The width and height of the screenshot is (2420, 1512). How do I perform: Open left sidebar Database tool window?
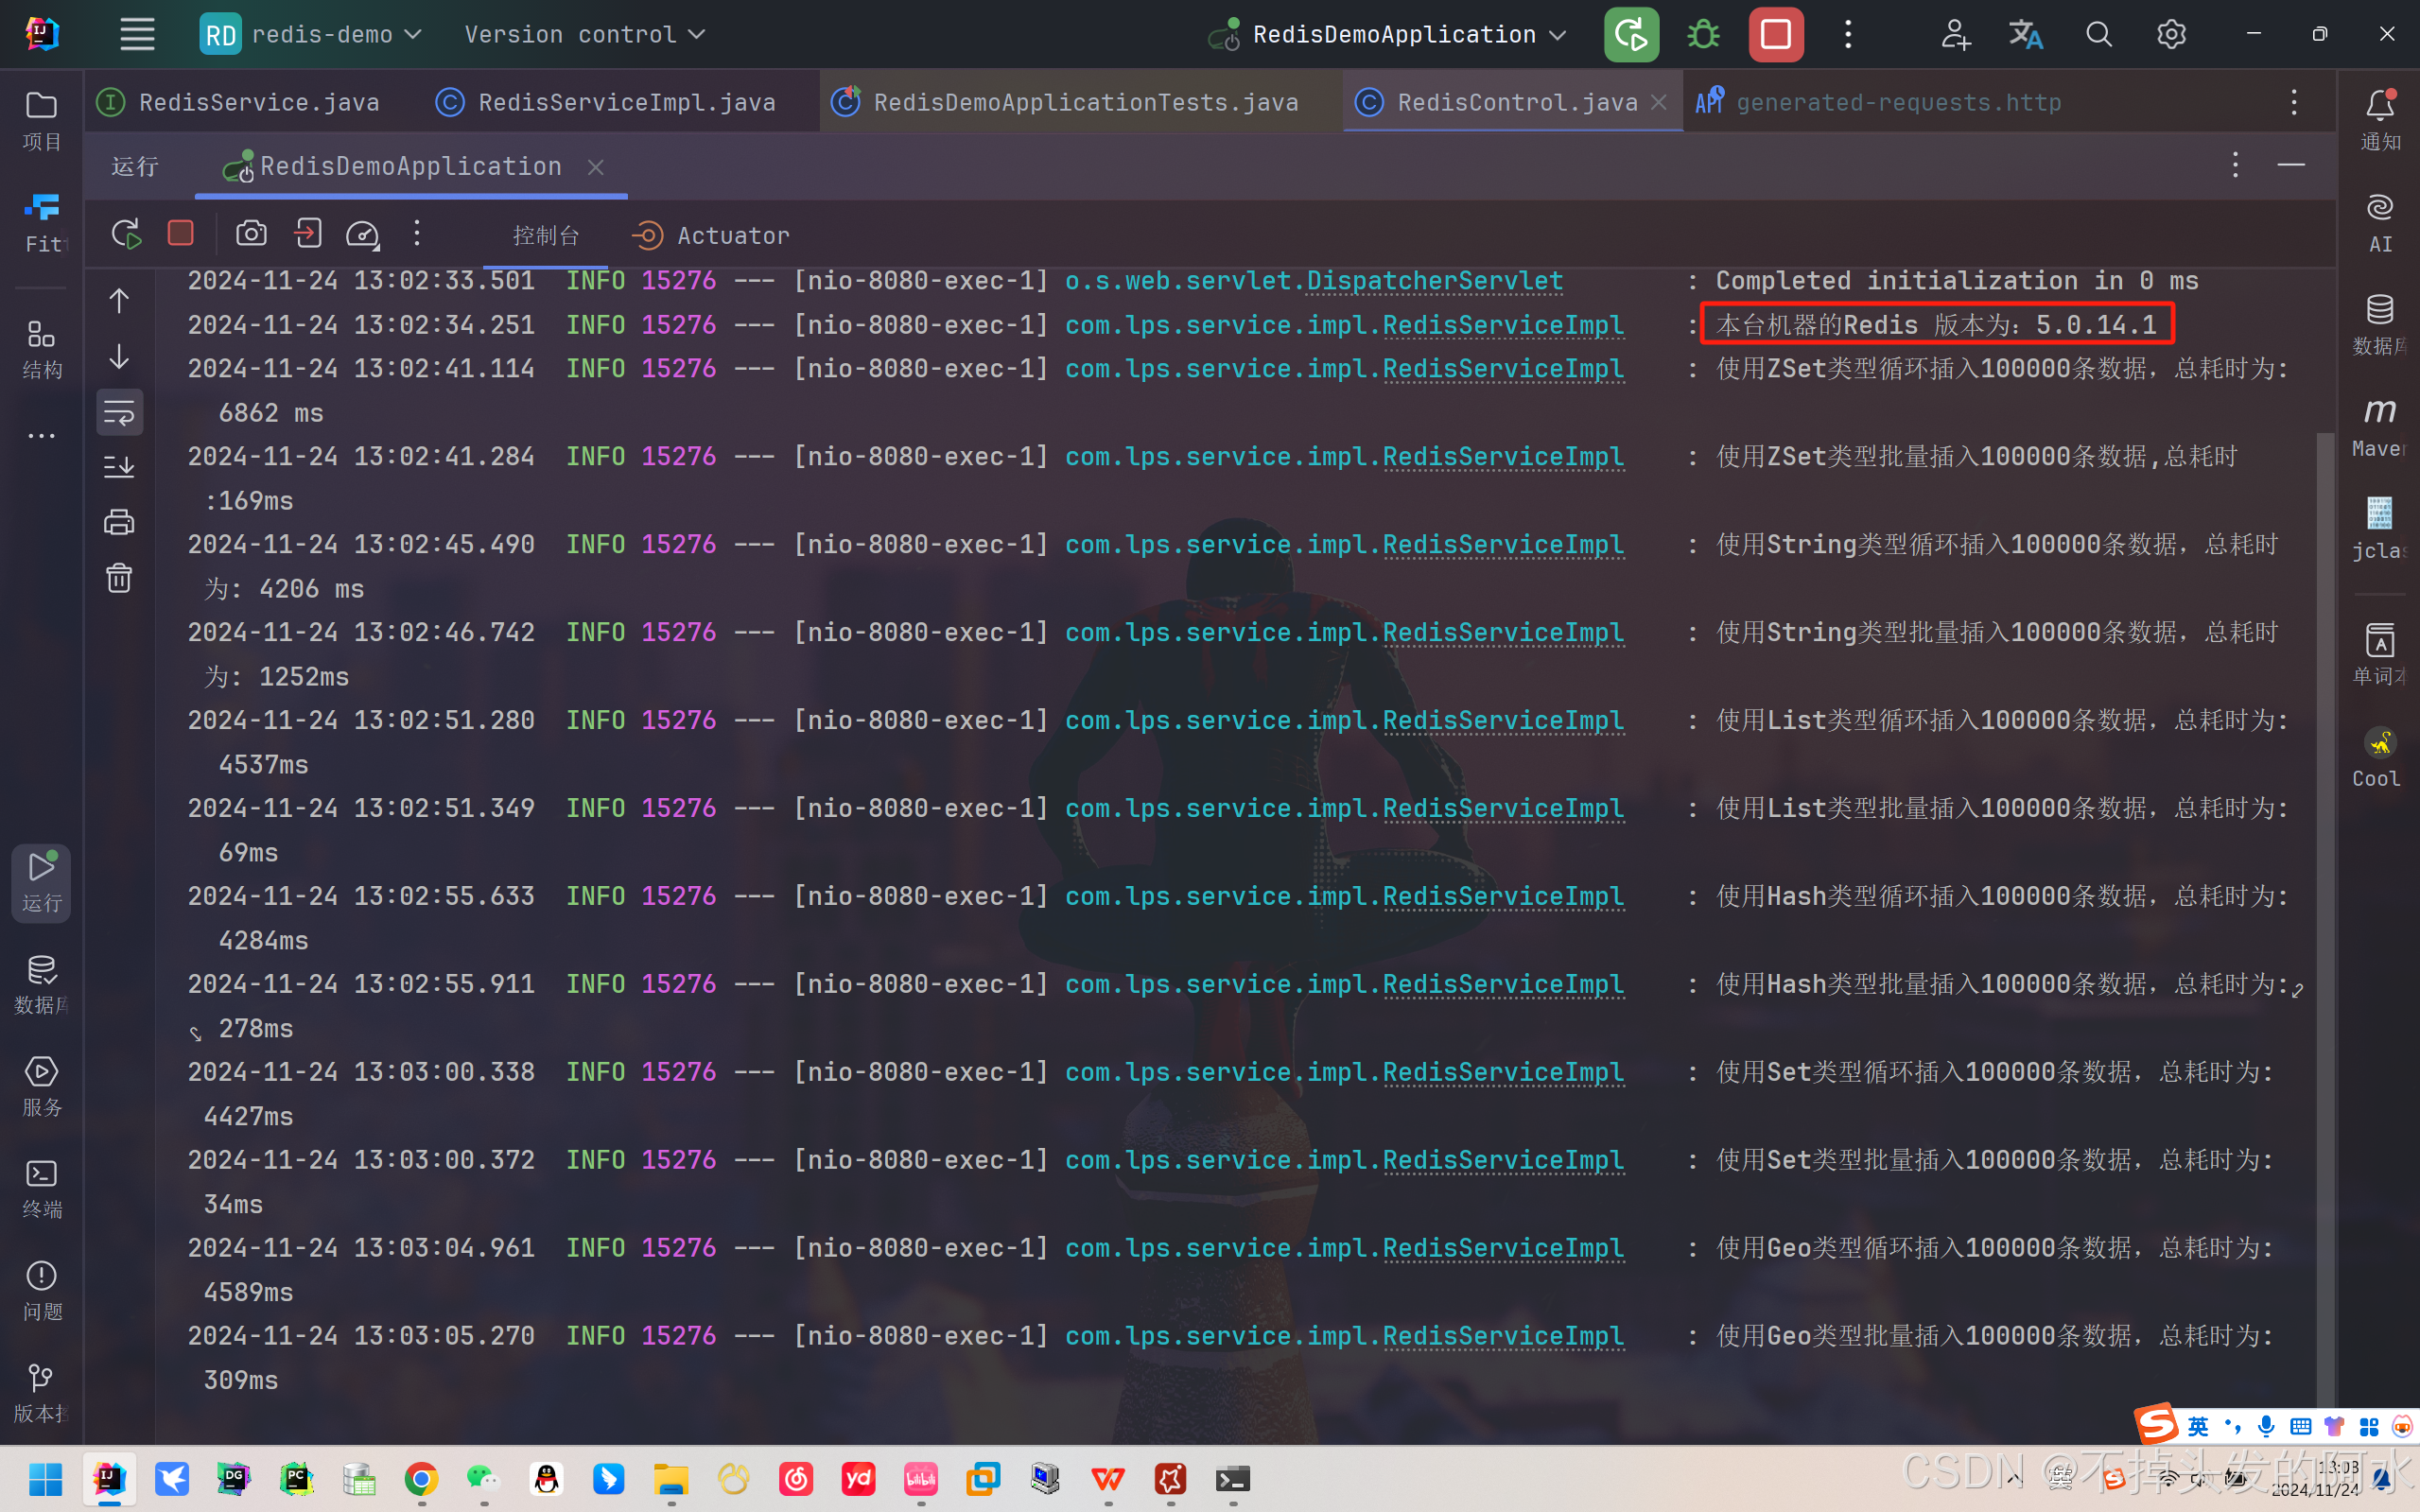(41, 984)
